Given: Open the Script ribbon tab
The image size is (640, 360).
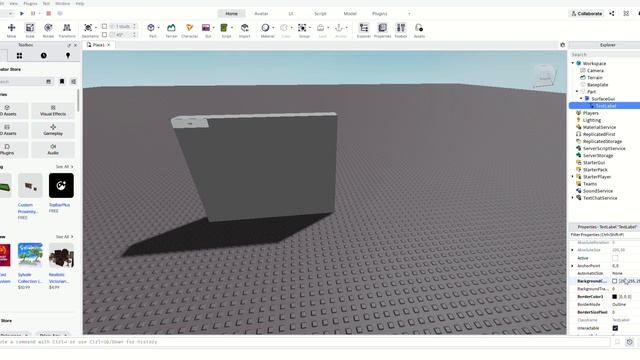Looking at the screenshot, I should 320,13.
